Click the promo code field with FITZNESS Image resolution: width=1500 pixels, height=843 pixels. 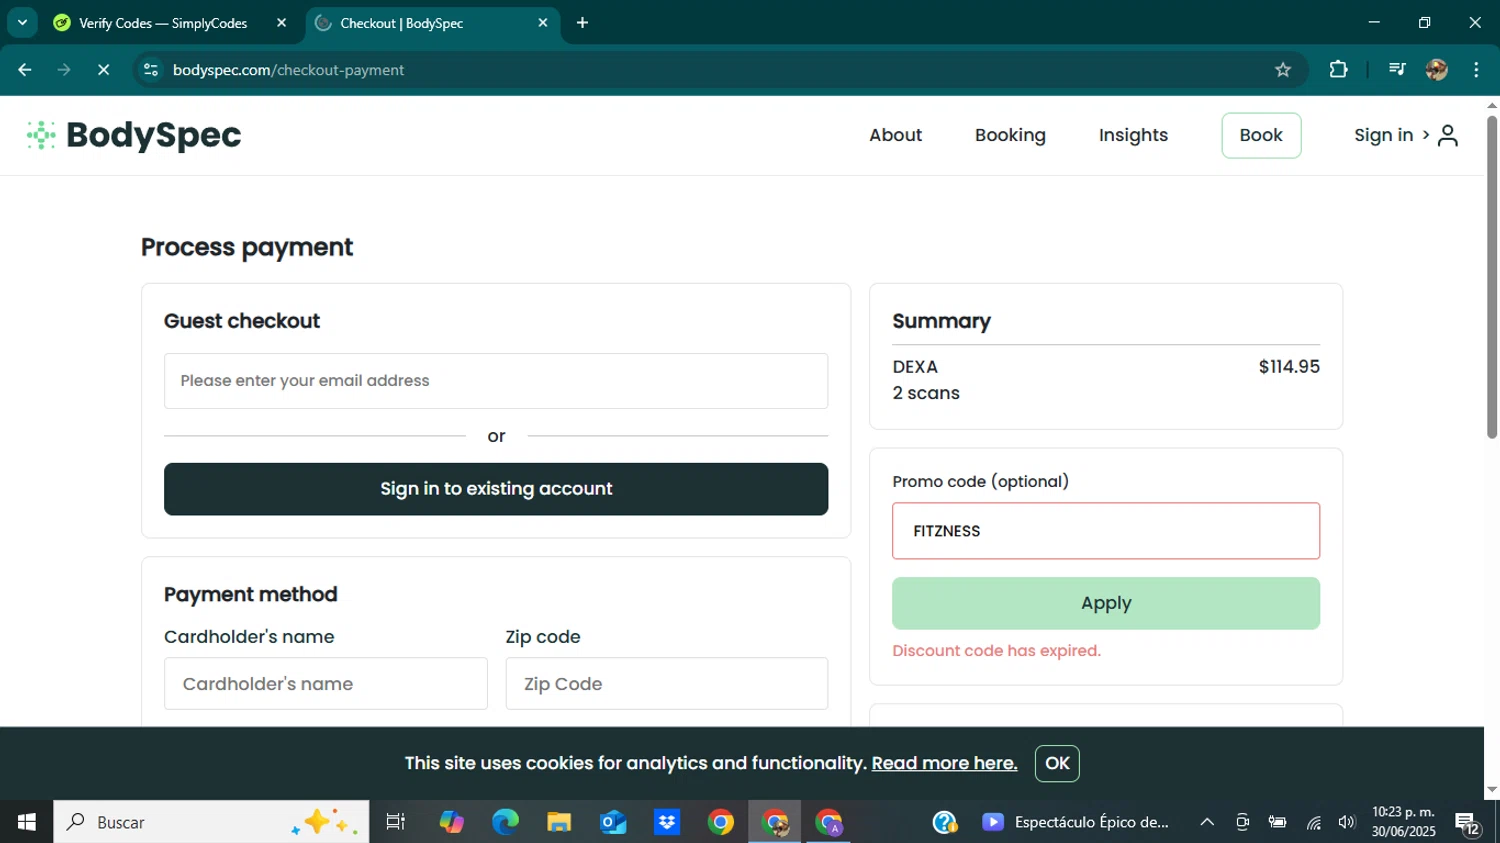tap(1106, 531)
